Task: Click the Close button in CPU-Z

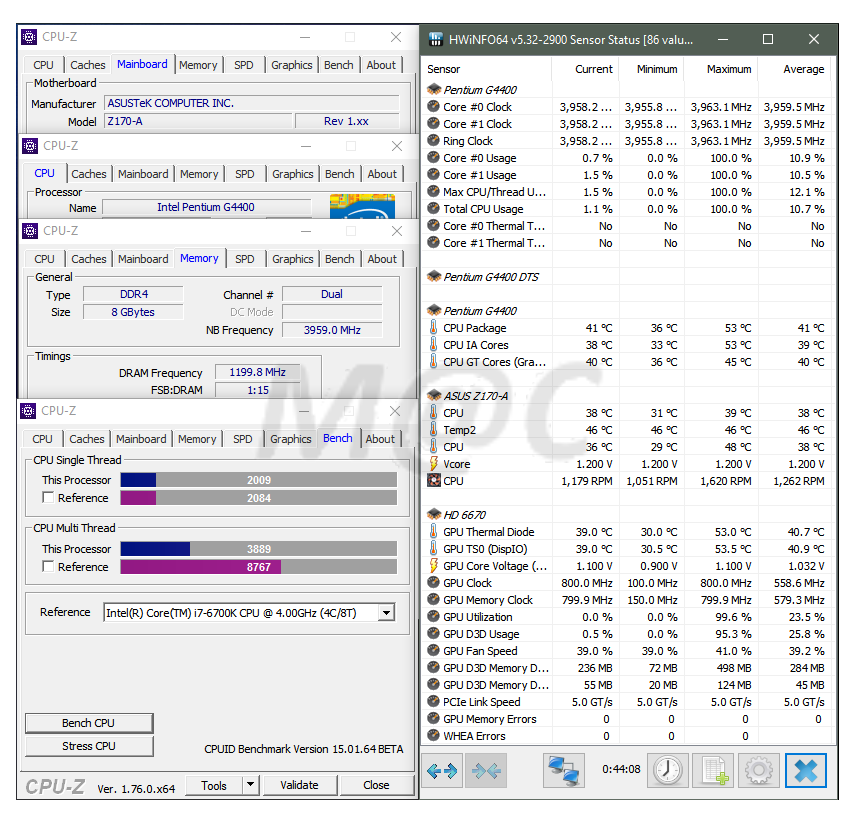Action: 376,785
